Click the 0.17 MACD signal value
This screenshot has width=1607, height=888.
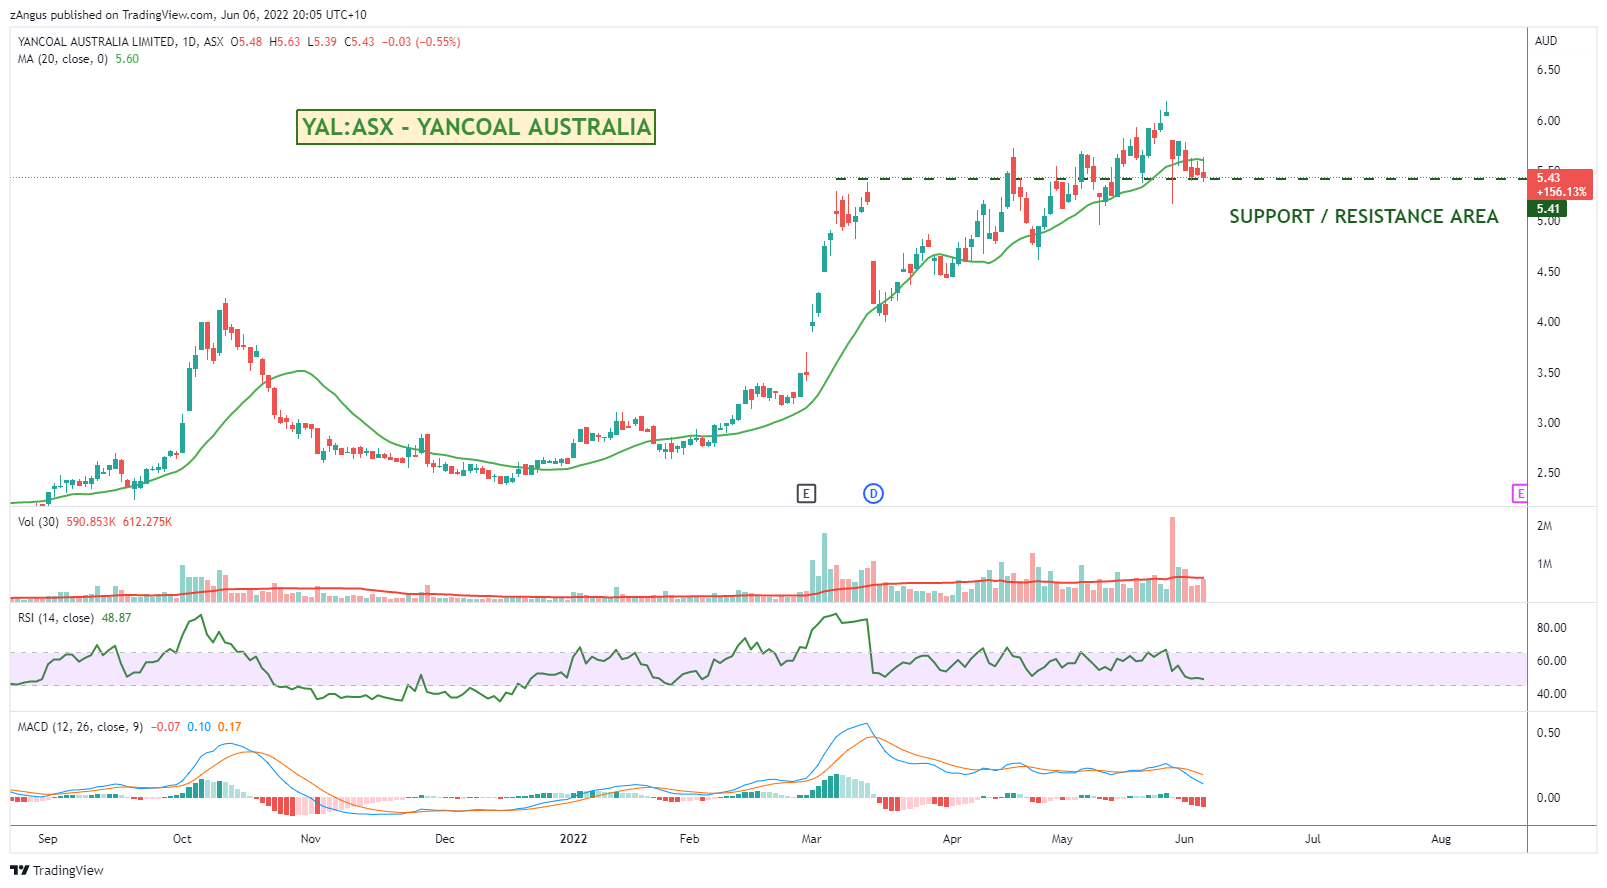(229, 727)
